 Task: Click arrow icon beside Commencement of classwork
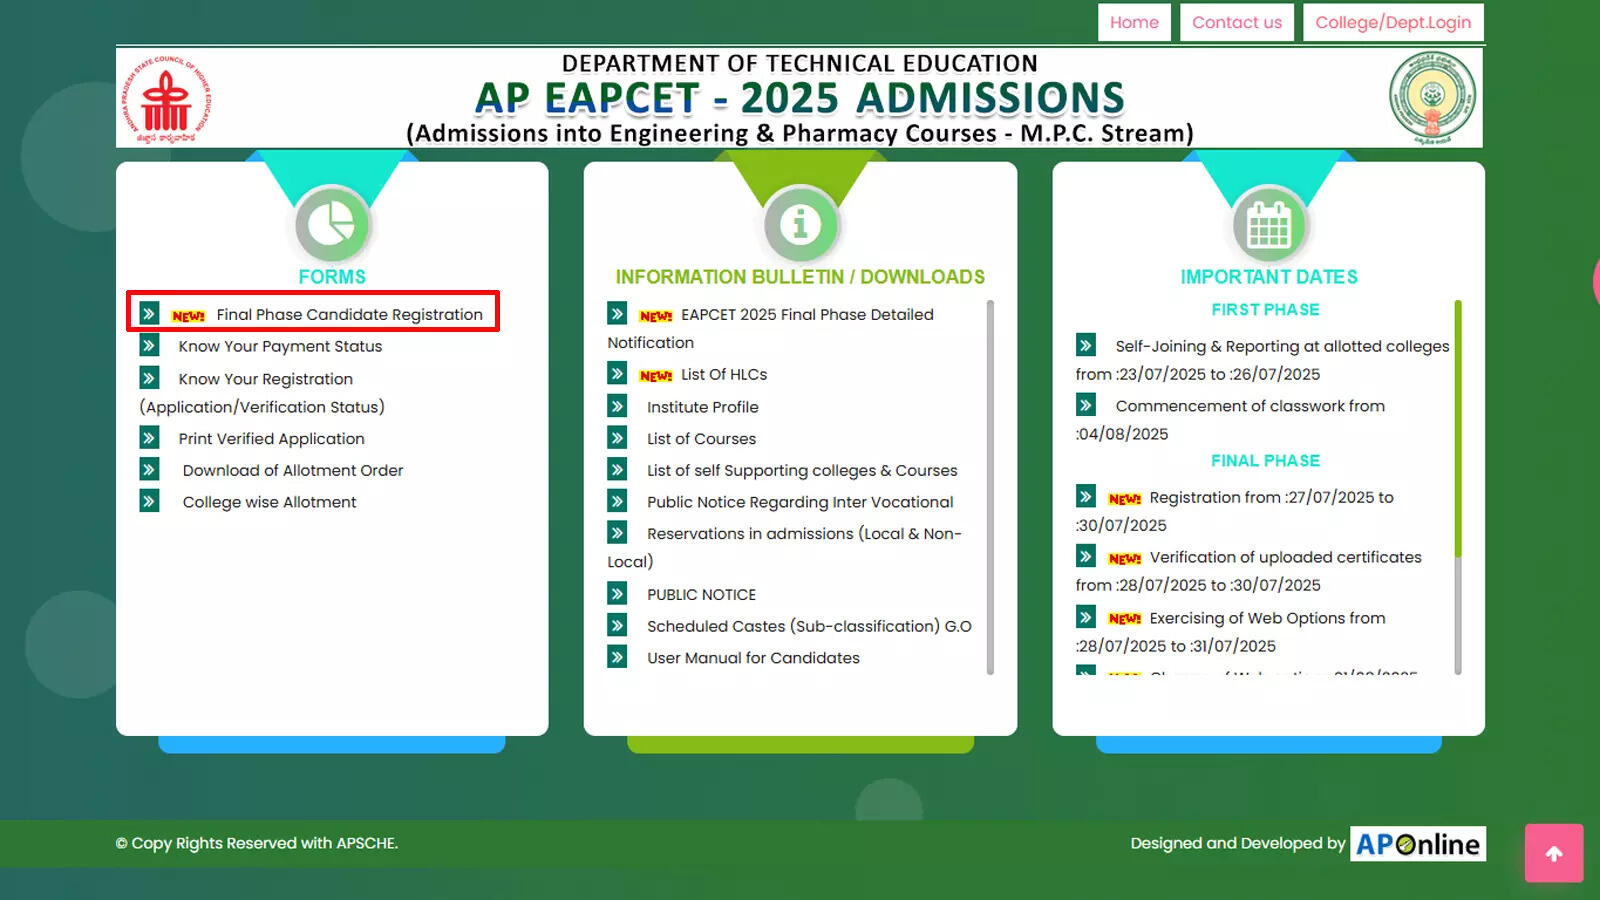point(1086,405)
